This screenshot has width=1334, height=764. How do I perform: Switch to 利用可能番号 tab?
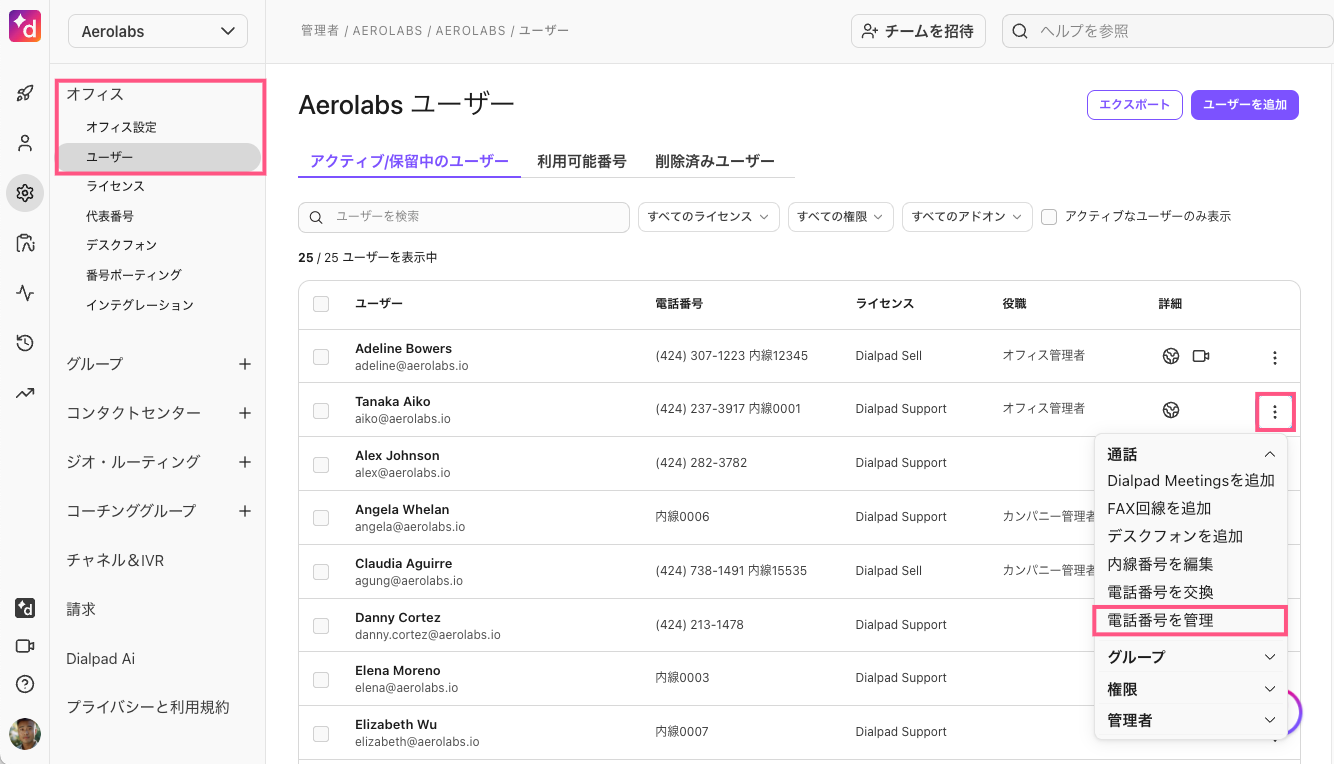tap(581, 161)
